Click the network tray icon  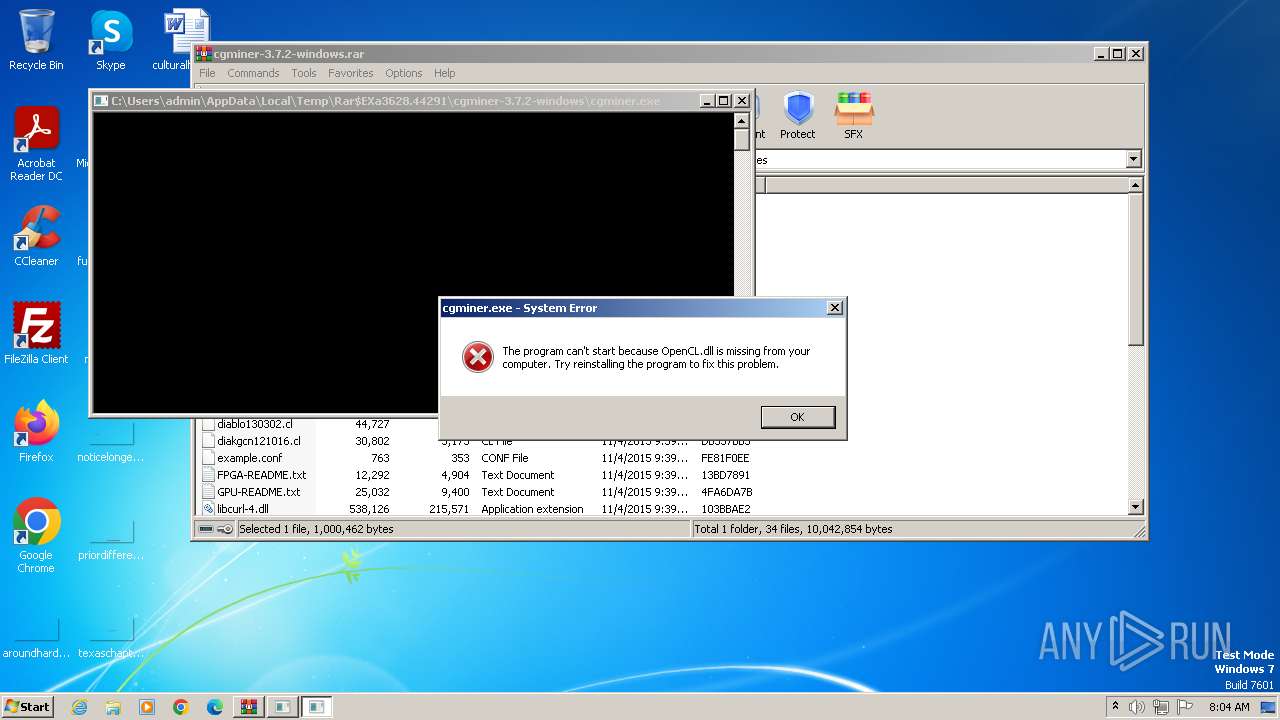pyautogui.click(x=1161, y=707)
